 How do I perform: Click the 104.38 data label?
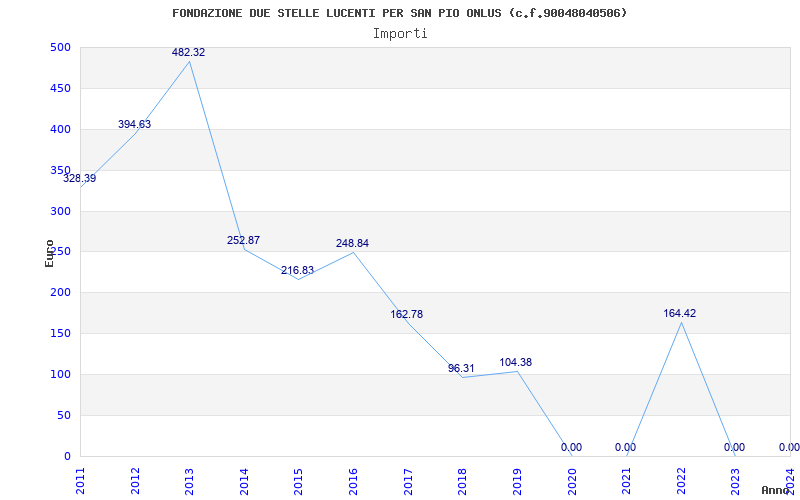515,362
